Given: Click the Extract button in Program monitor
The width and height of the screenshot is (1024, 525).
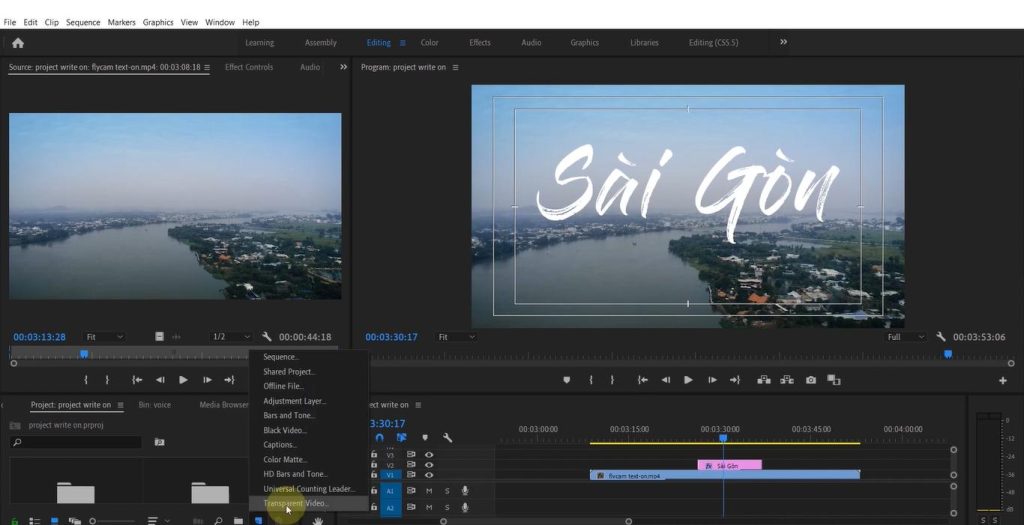Looking at the screenshot, I should pos(787,380).
